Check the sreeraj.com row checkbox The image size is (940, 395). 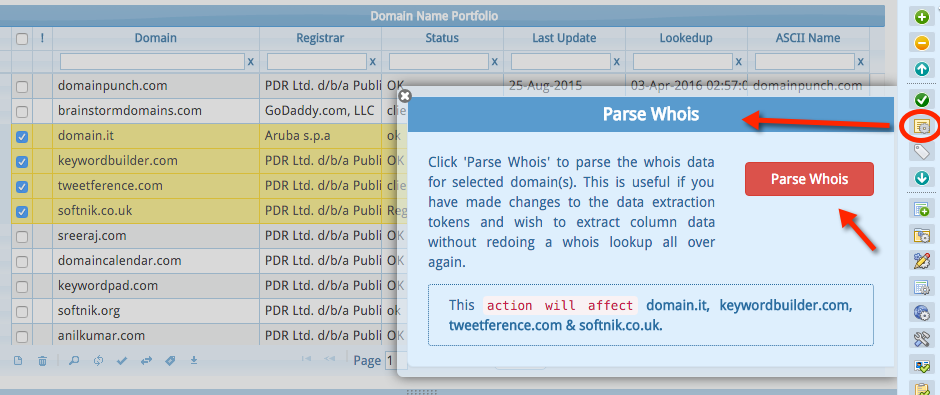tap(22, 237)
